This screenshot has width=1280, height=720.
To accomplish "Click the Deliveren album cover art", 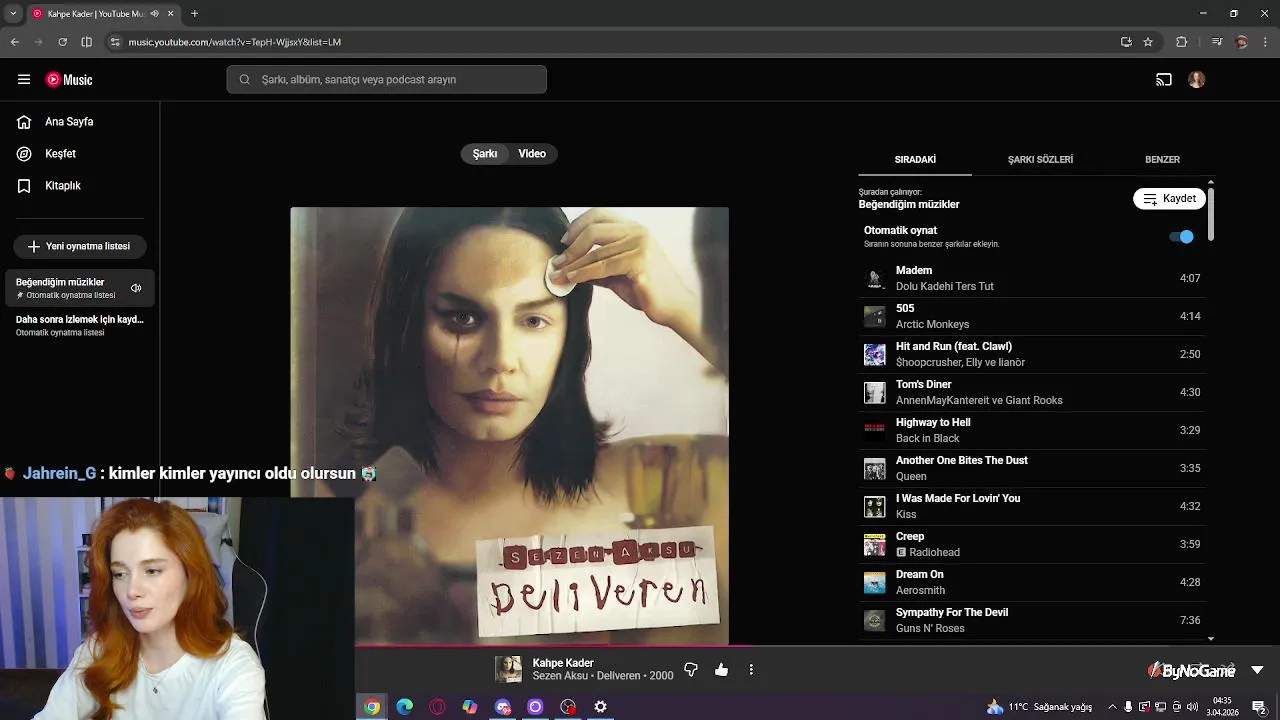I will tap(509, 426).
